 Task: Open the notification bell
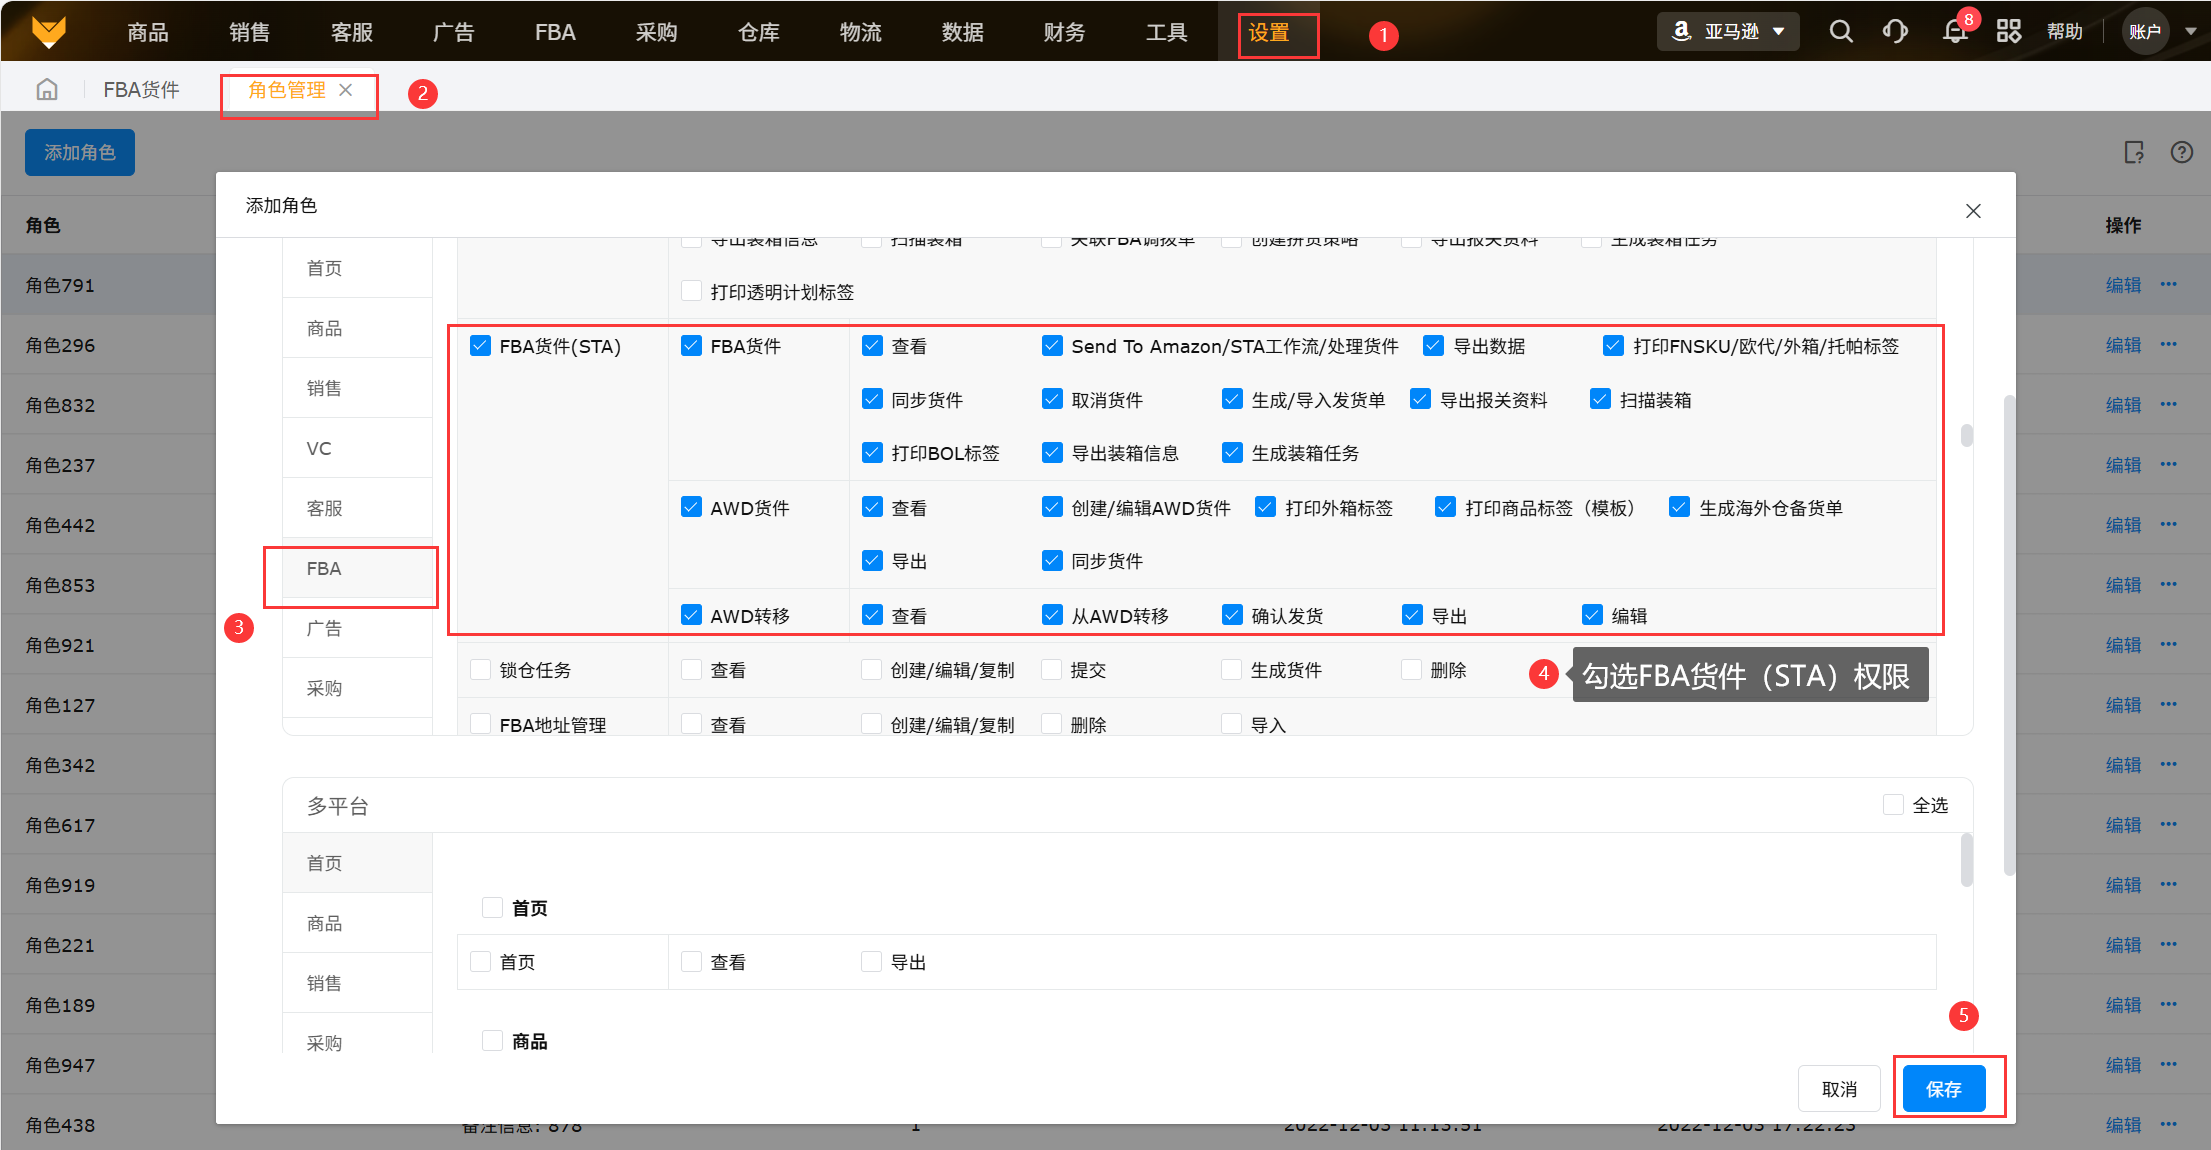click(x=1954, y=32)
